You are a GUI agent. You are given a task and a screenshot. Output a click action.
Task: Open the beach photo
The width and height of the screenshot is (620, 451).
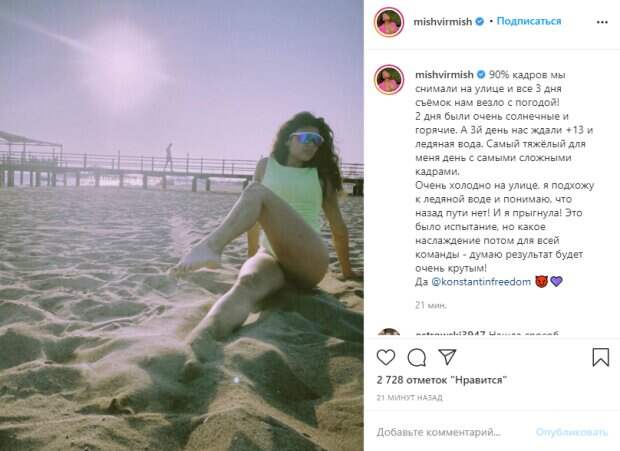pyautogui.click(x=182, y=225)
